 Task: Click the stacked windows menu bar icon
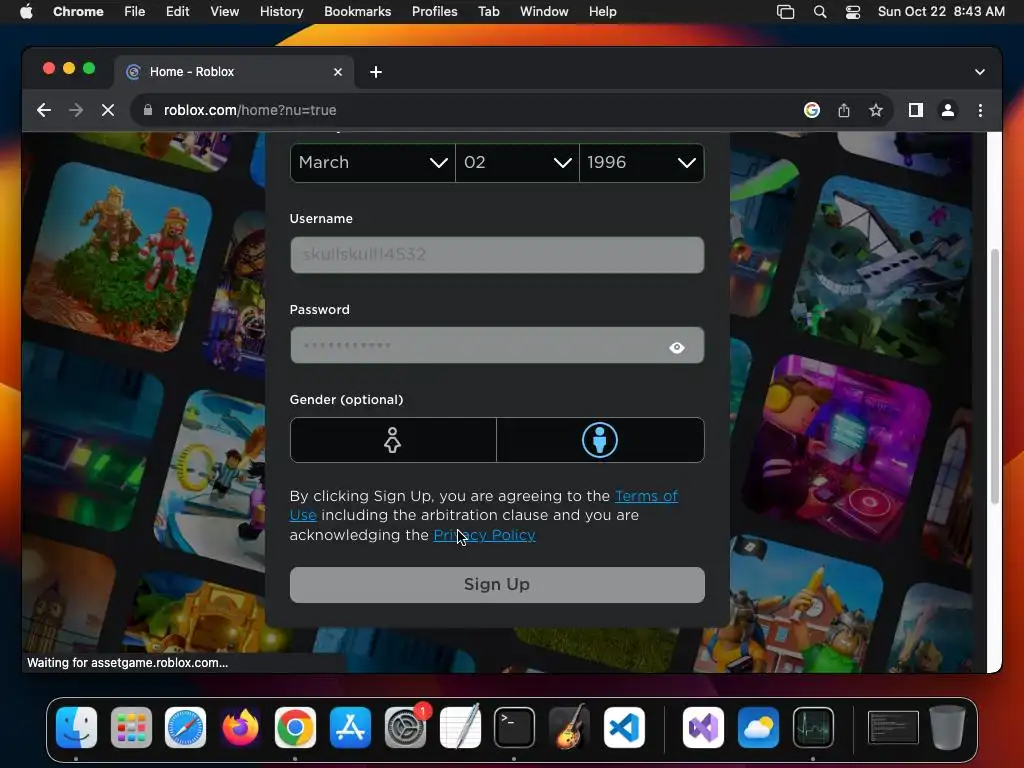pyautogui.click(x=786, y=12)
